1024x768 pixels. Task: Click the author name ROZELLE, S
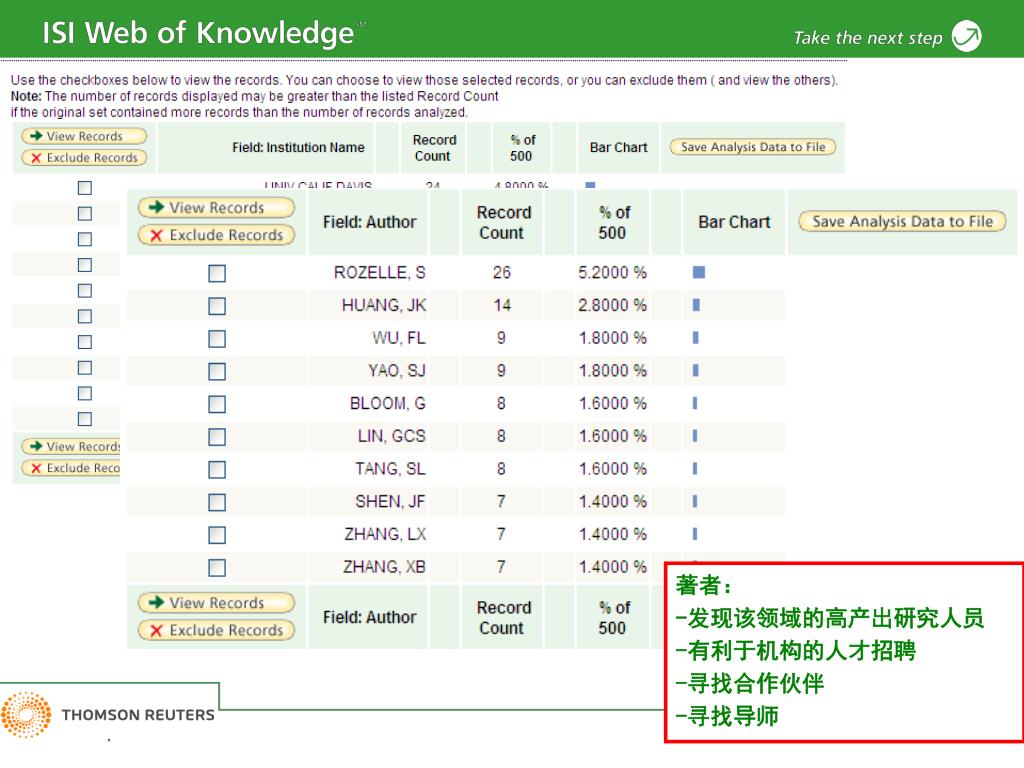coord(379,272)
